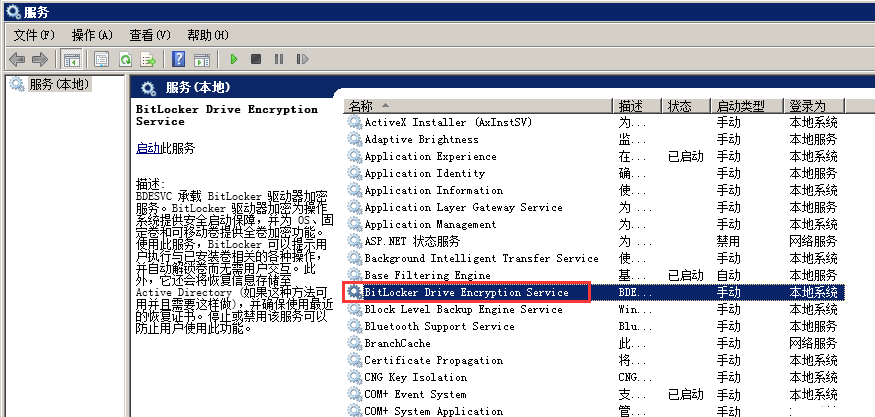Viewport: 875px width, 417px height.
Task: Click the Export List toolbar icon
Action: (148, 59)
